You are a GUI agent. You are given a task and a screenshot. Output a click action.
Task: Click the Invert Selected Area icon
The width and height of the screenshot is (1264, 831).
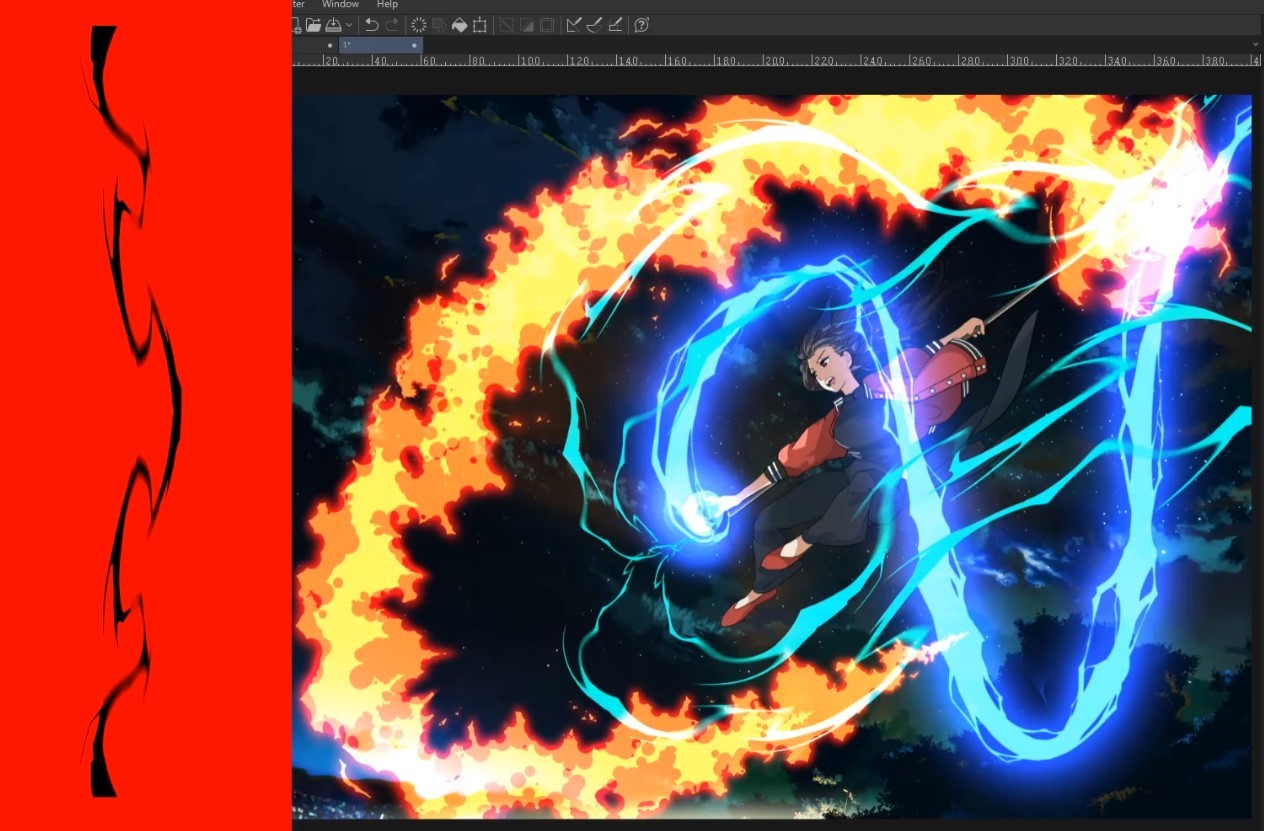[526, 25]
